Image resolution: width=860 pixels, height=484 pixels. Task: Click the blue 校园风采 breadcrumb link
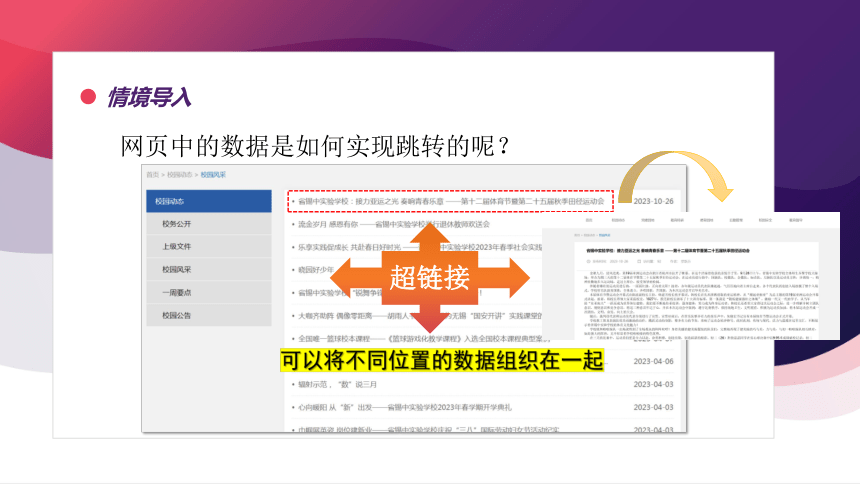pyautogui.click(x=213, y=175)
